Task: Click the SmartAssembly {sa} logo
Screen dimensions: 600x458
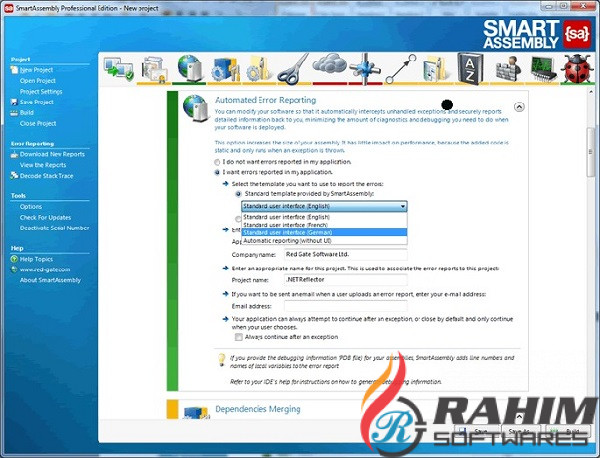Action: 576,34
